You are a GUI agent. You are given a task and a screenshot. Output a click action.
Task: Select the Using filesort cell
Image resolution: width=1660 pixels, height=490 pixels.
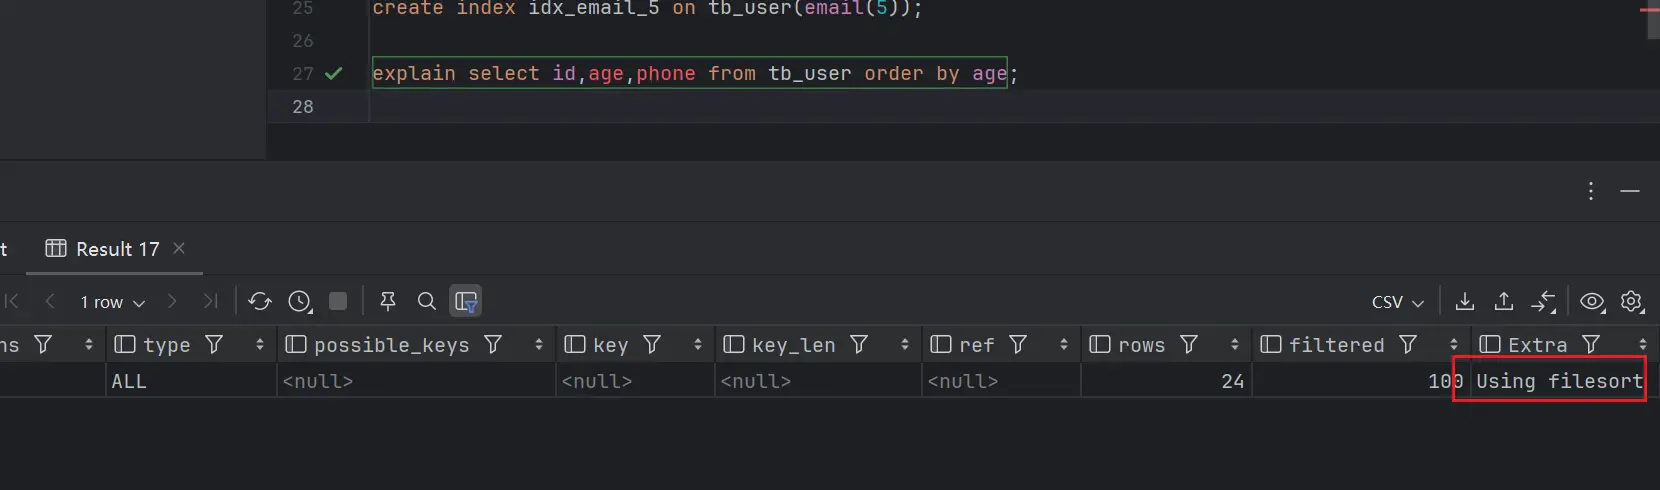click(x=1558, y=381)
